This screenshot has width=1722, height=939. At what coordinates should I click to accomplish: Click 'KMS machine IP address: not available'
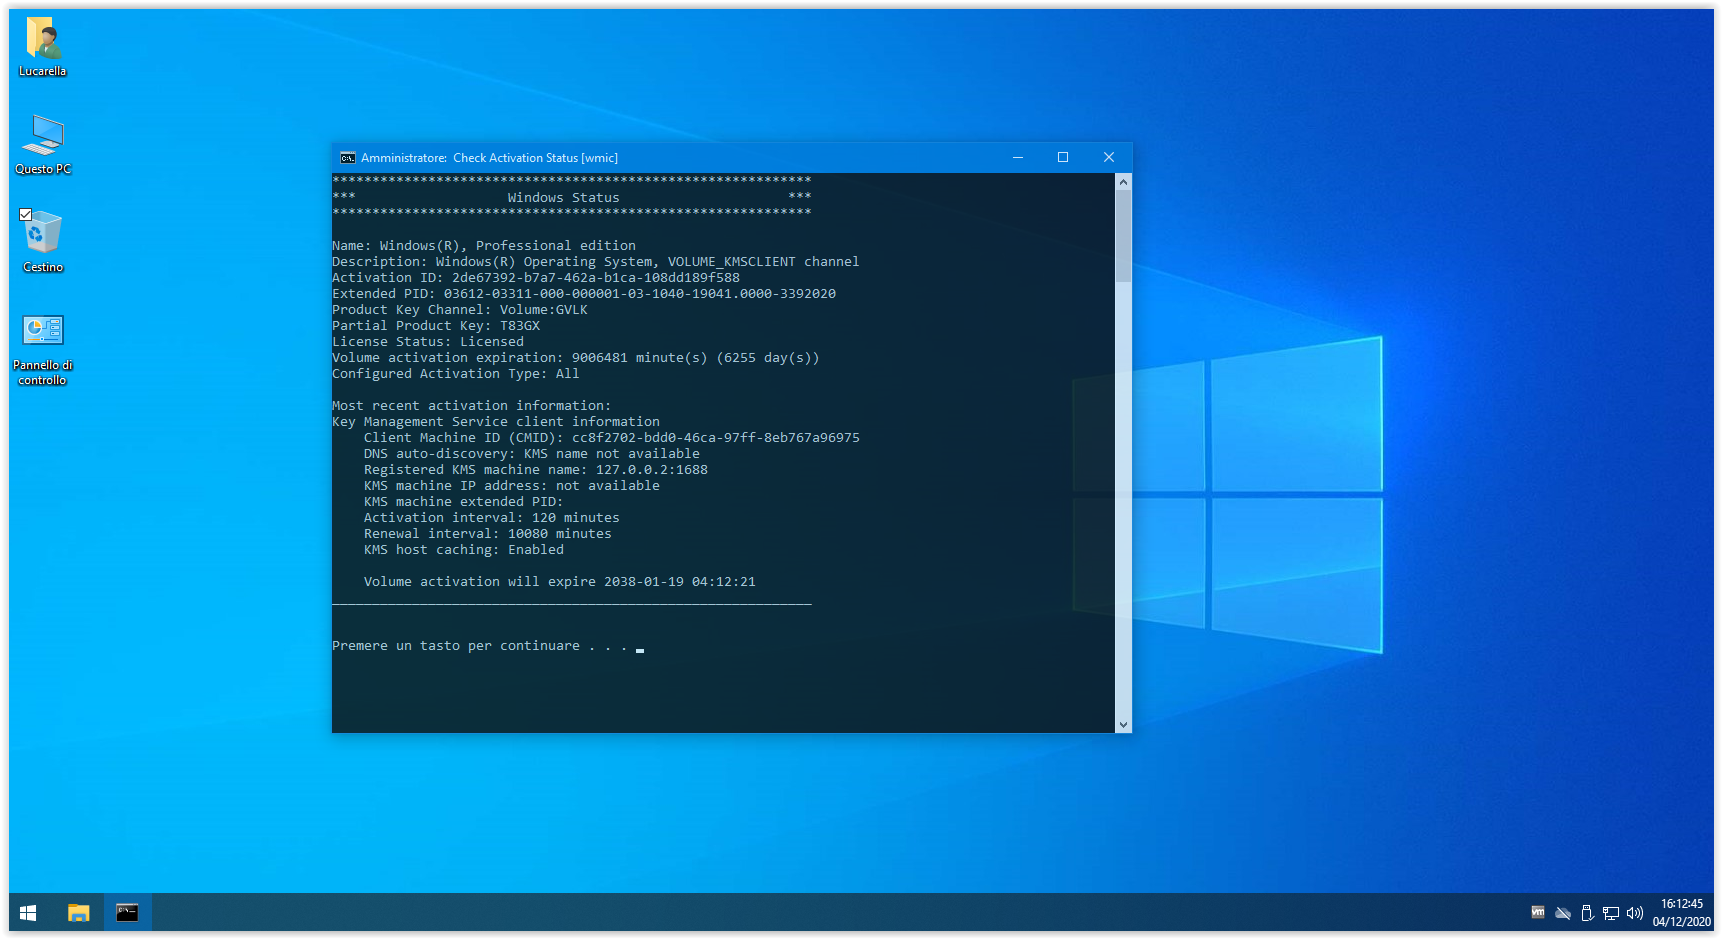pyautogui.click(x=512, y=486)
